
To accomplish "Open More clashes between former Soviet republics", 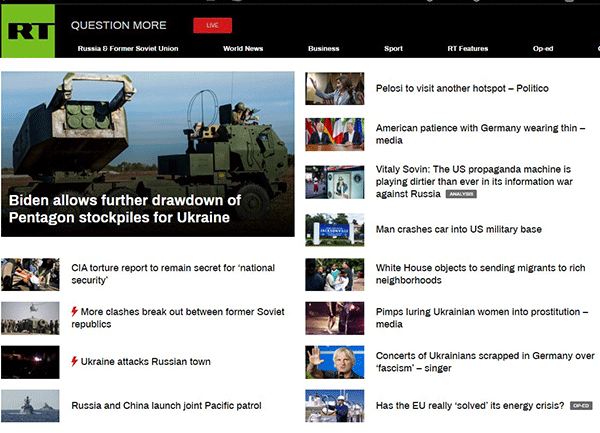I will (178, 318).
